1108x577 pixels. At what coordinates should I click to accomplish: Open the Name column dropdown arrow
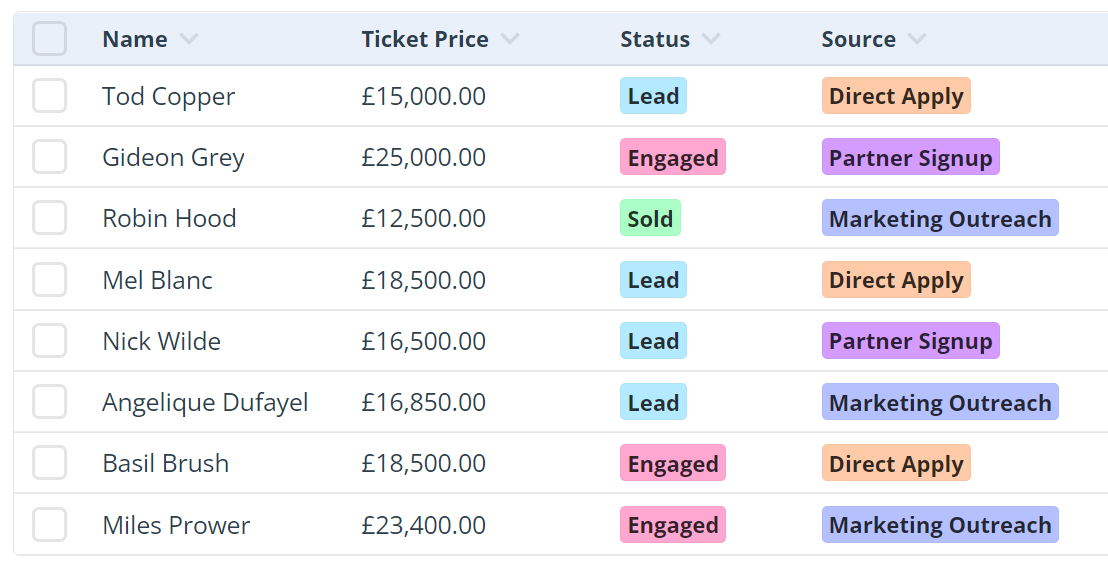click(189, 39)
